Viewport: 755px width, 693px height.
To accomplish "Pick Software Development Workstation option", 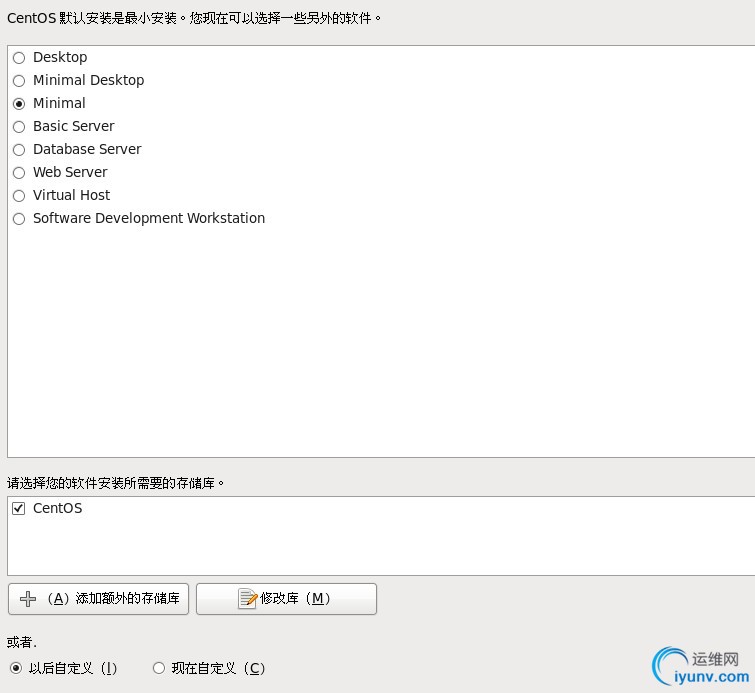I will click(x=19, y=219).
